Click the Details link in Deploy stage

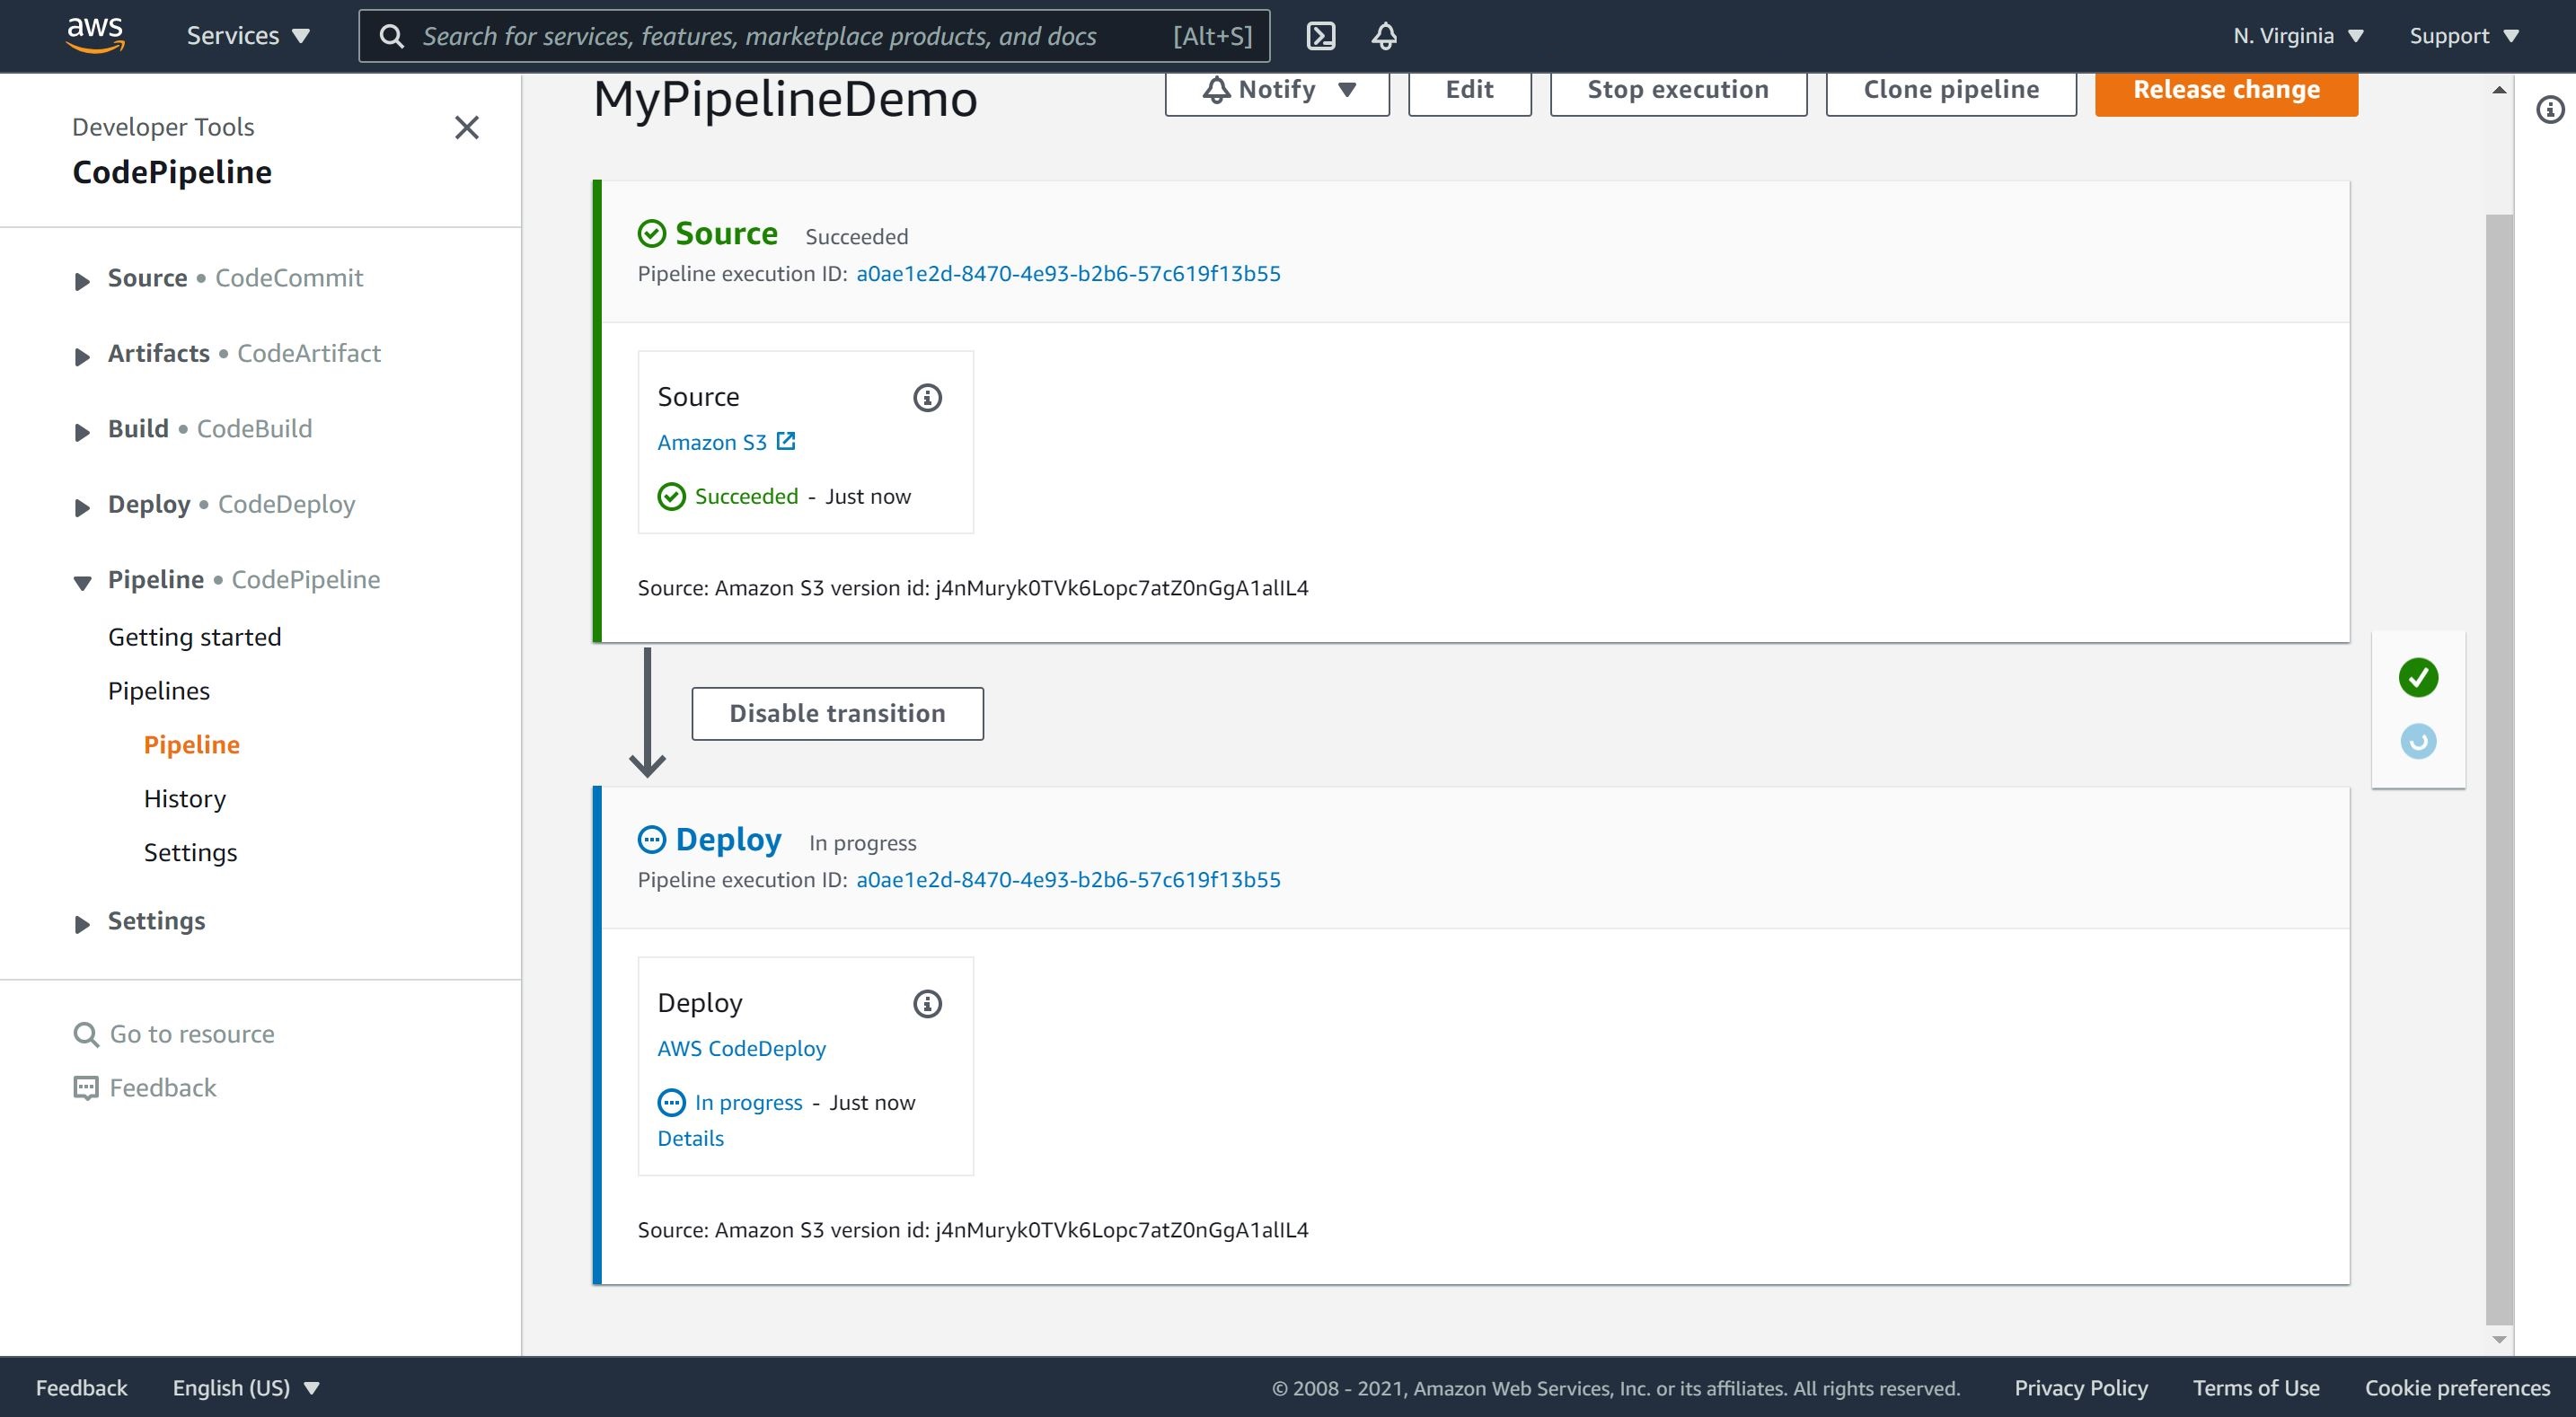(690, 1138)
